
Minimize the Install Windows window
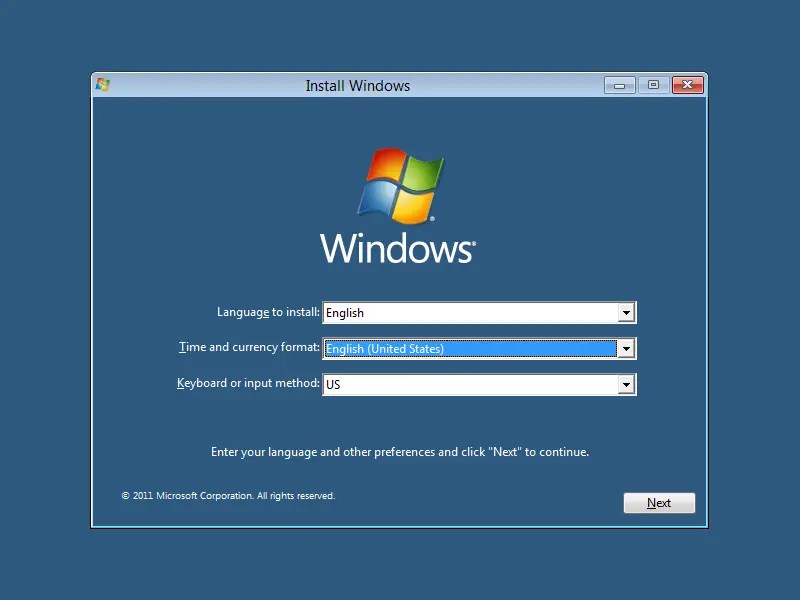[620, 85]
